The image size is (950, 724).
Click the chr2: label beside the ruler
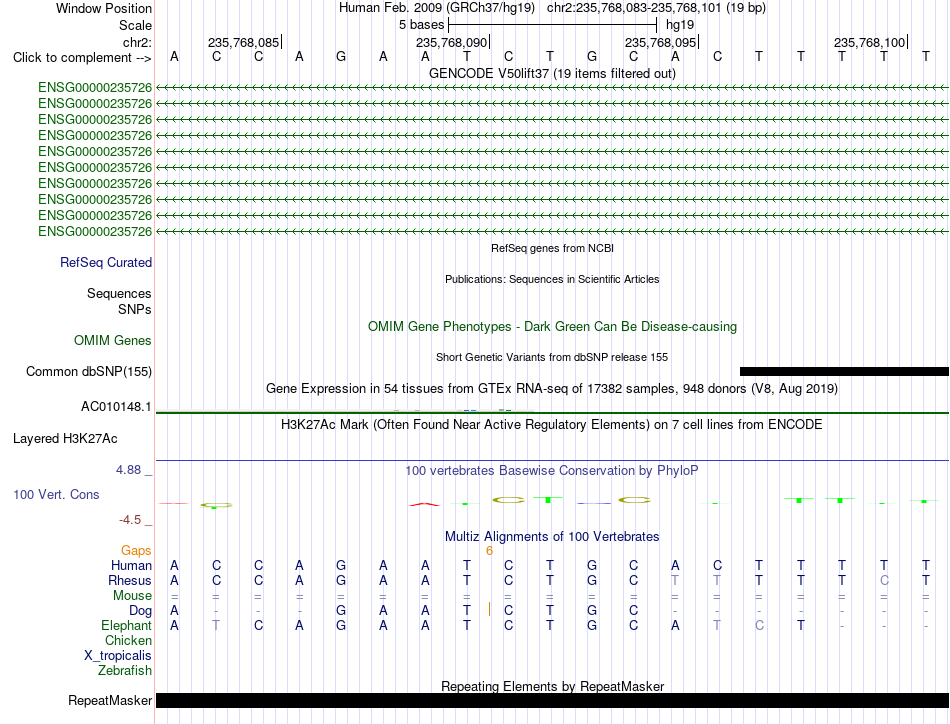(137, 42)
